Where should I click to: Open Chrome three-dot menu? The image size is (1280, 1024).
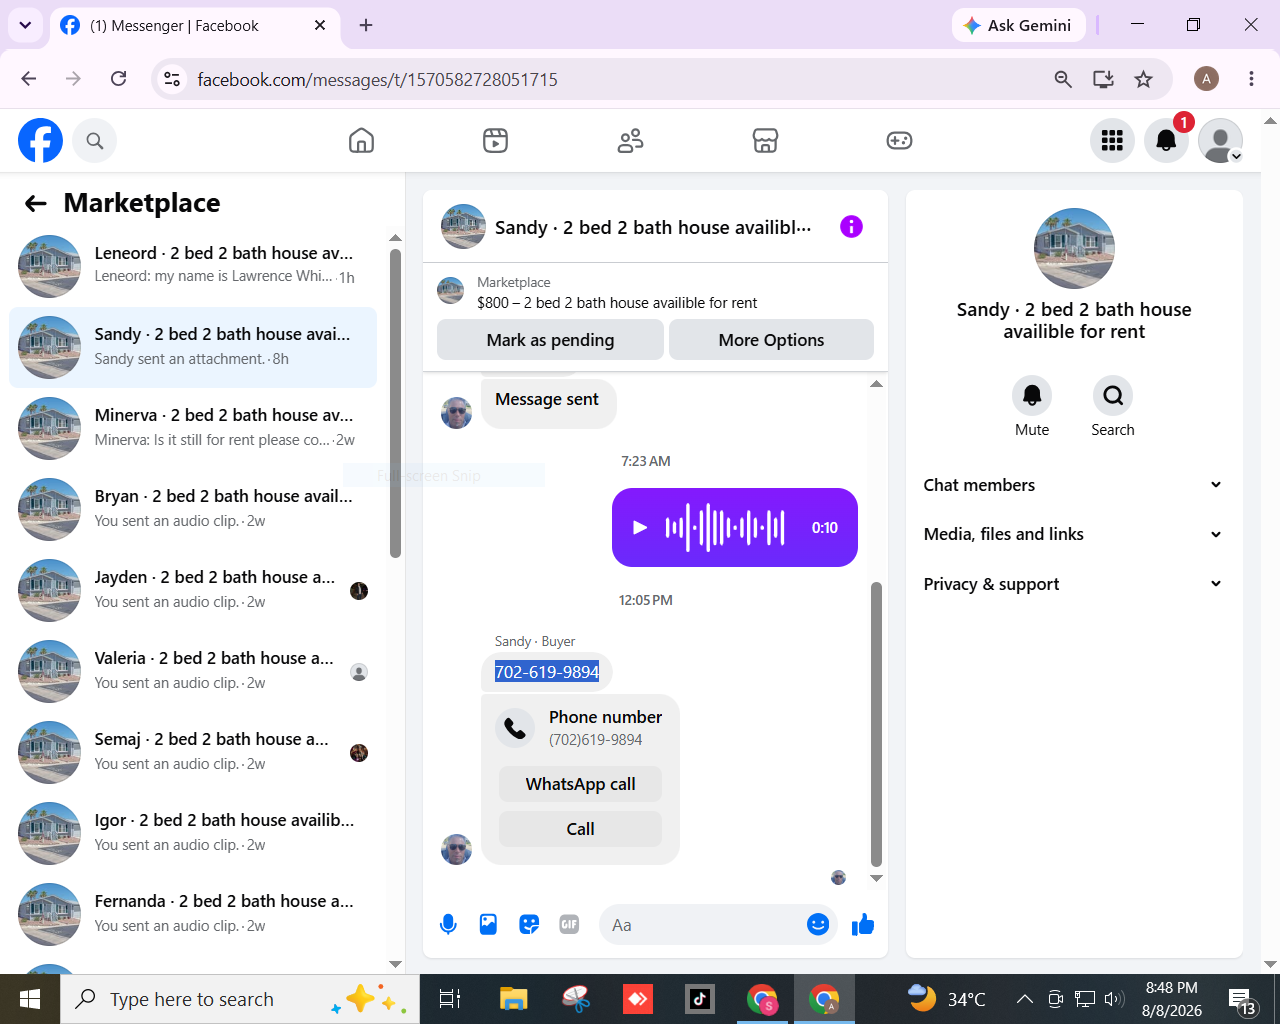(1251, 79)
